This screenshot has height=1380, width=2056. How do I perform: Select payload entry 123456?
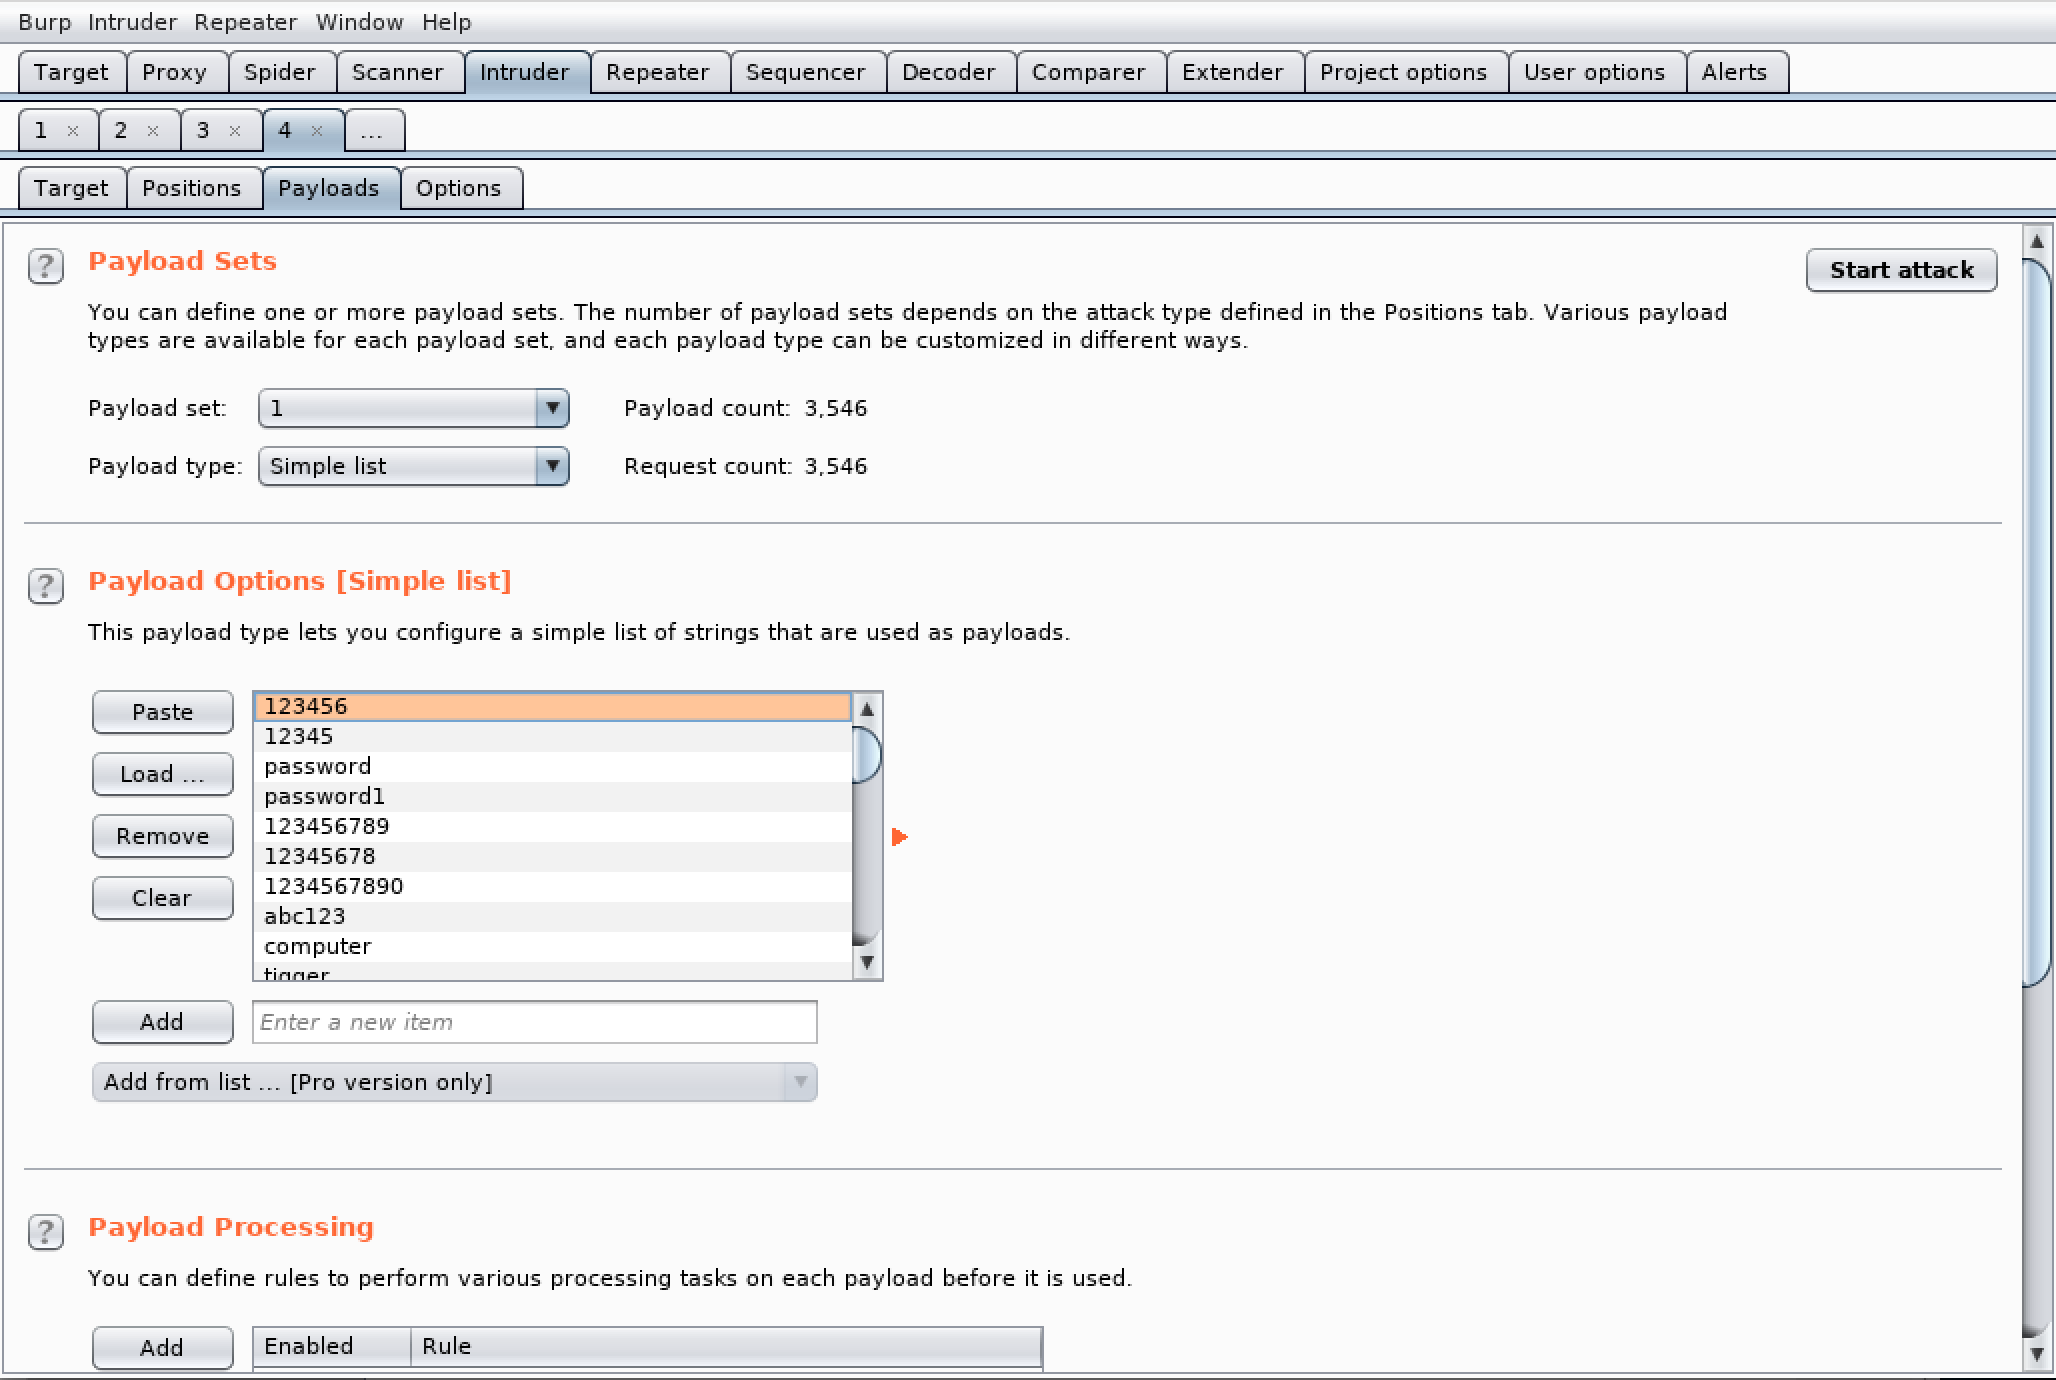pos(553,707)
